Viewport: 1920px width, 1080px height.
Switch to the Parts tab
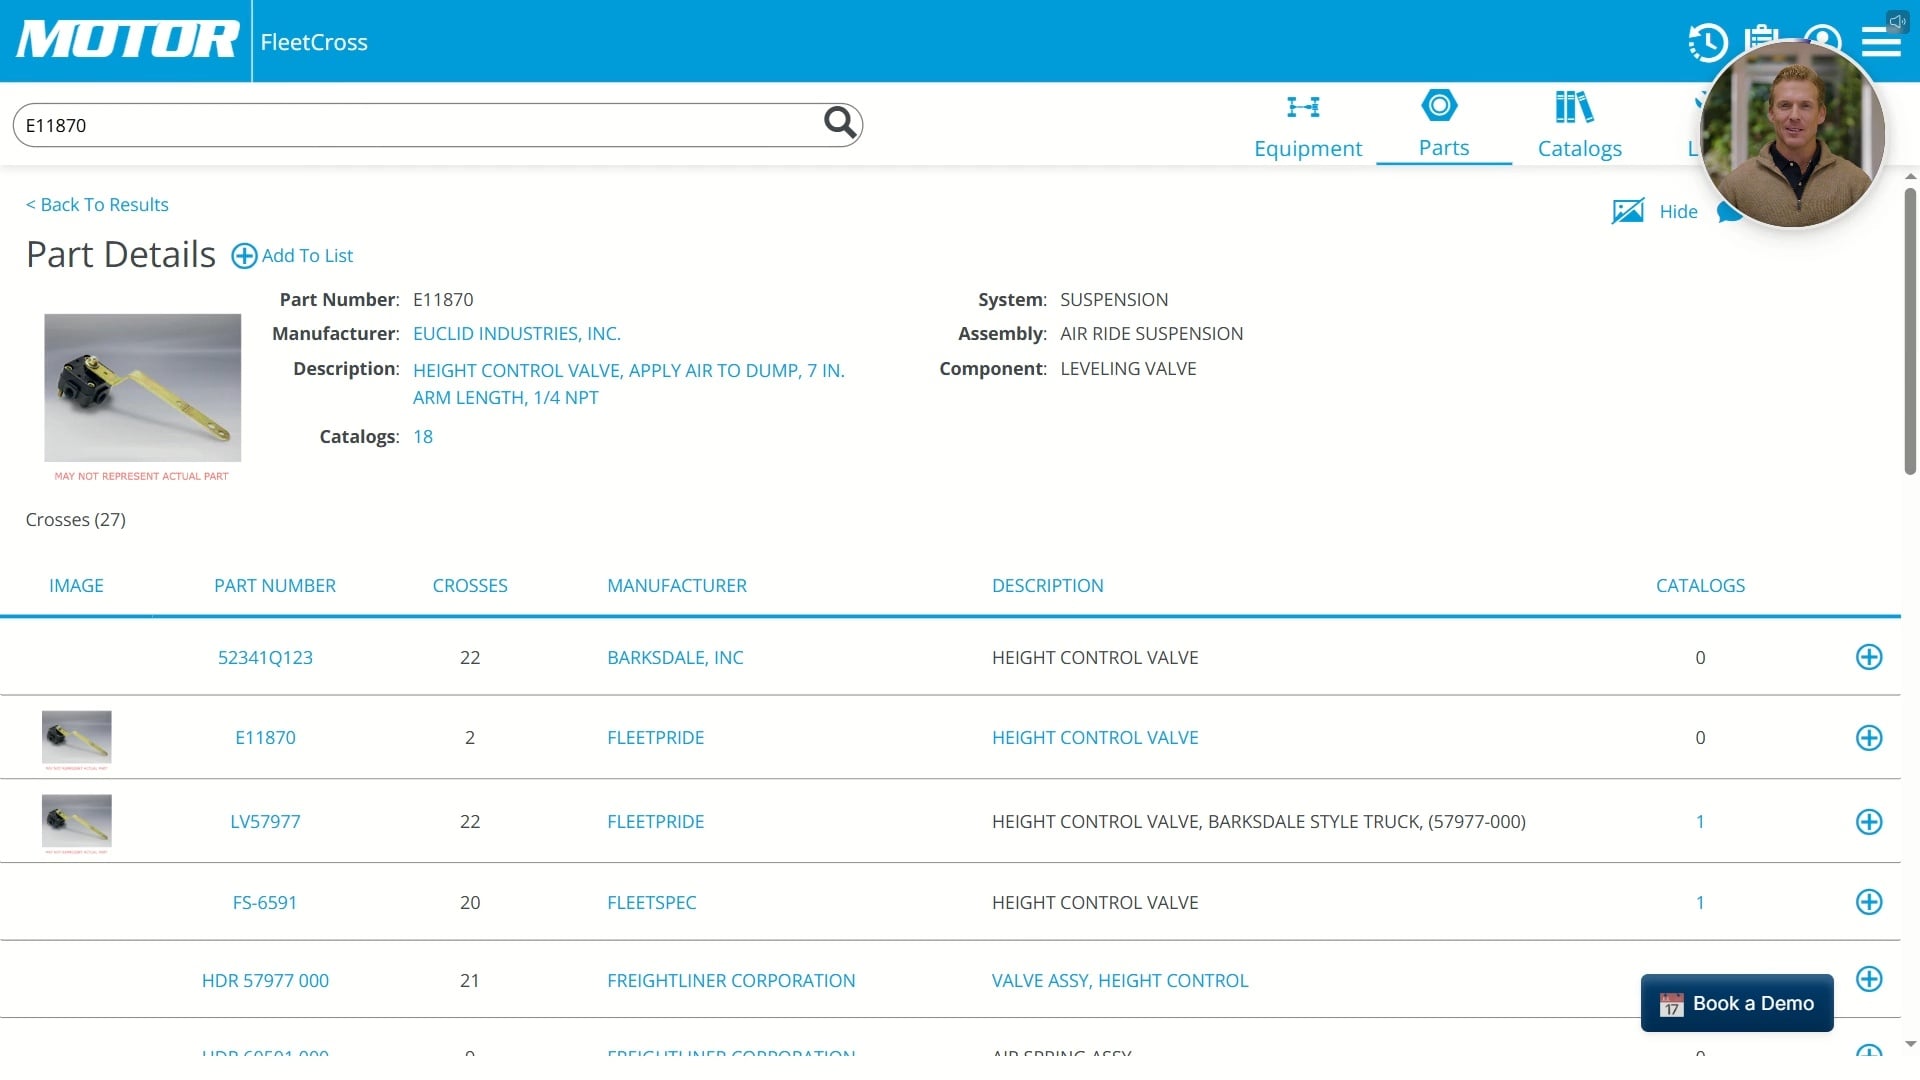pos(1444,126)
